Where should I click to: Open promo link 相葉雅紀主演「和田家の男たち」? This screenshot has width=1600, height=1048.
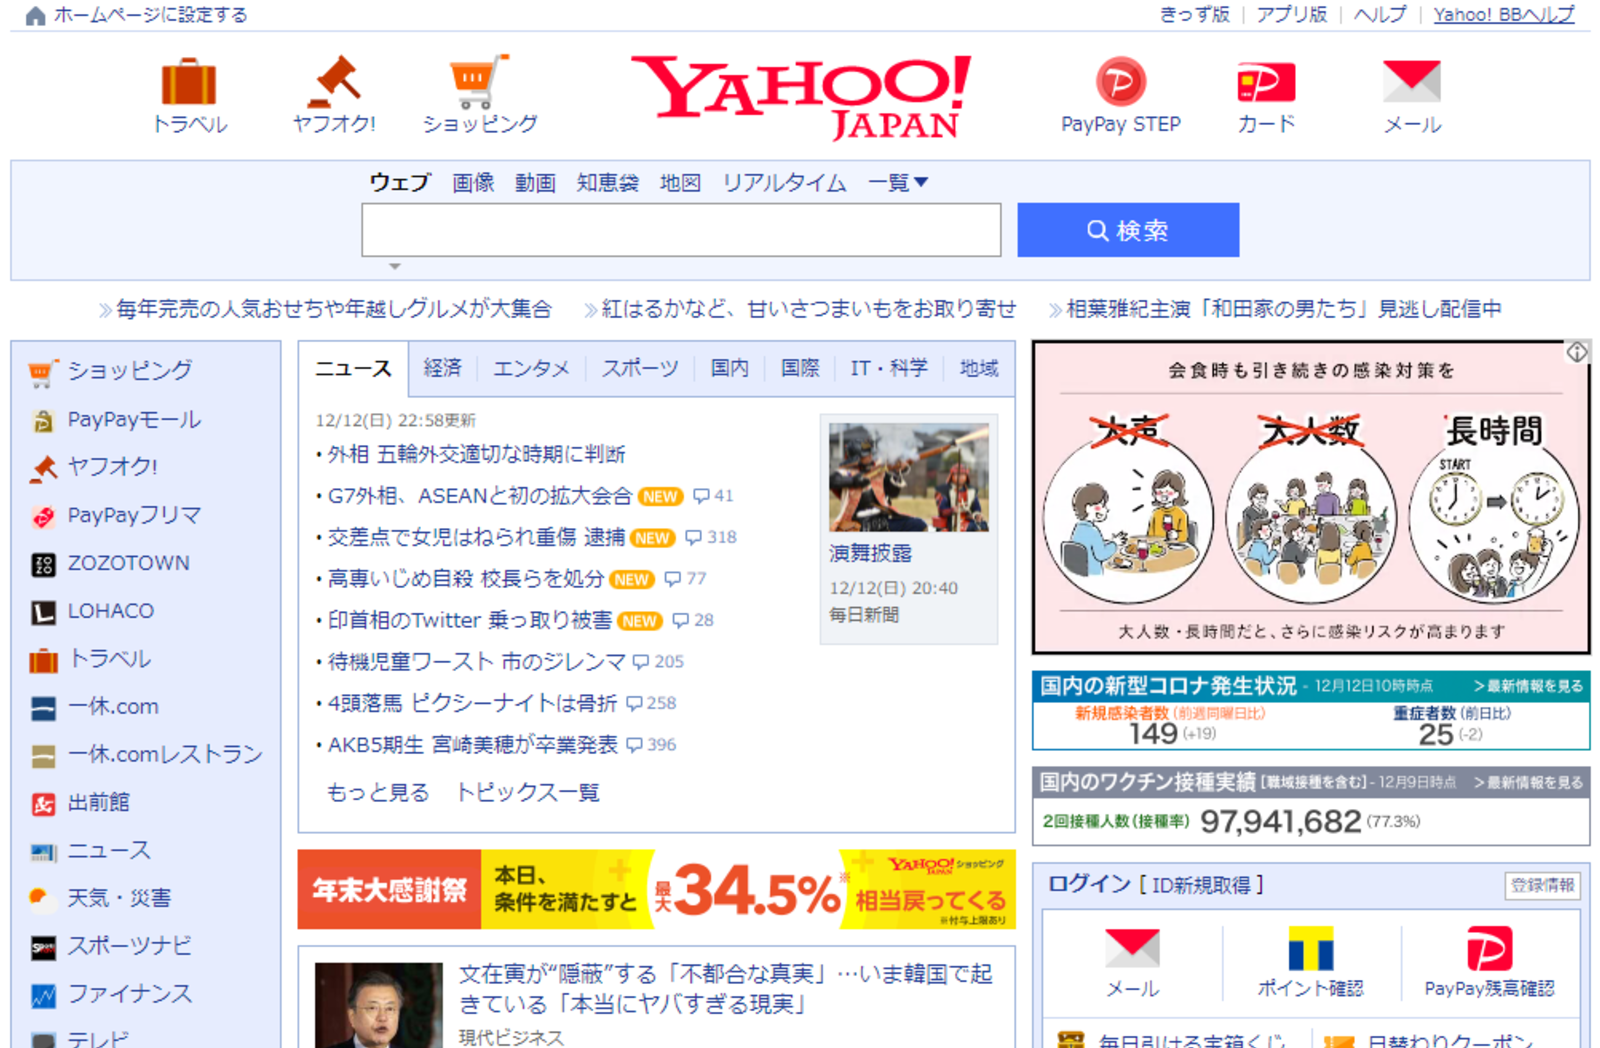point(1283,309)
